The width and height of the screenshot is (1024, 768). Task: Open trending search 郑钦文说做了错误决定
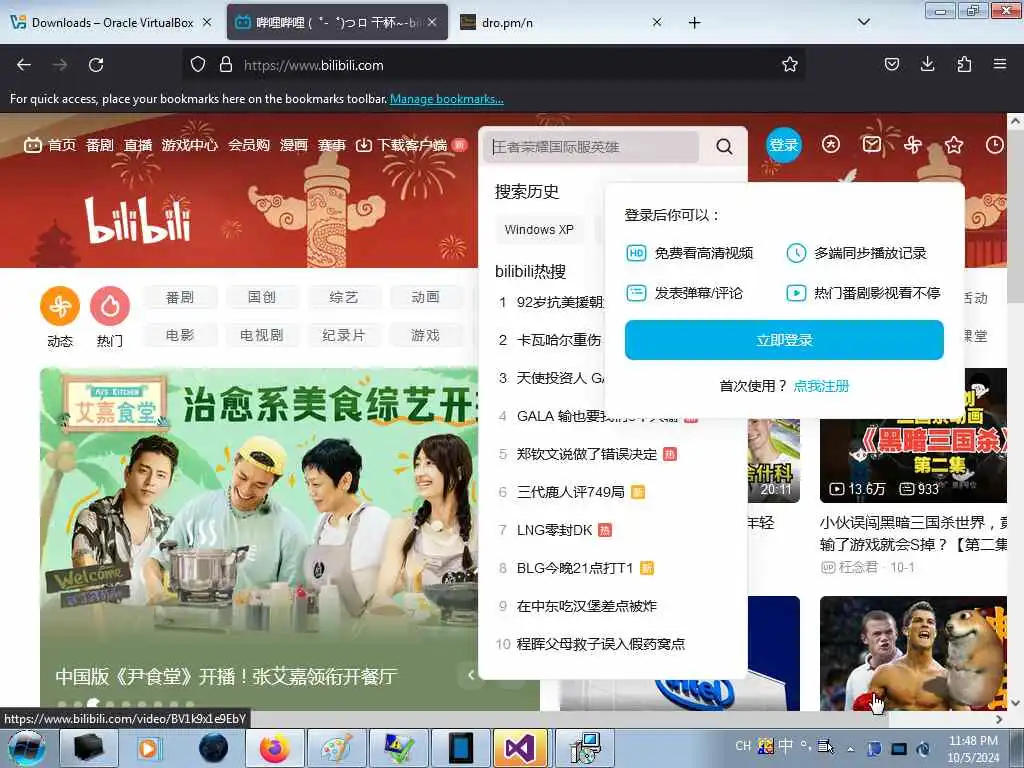tap(586, 454)
